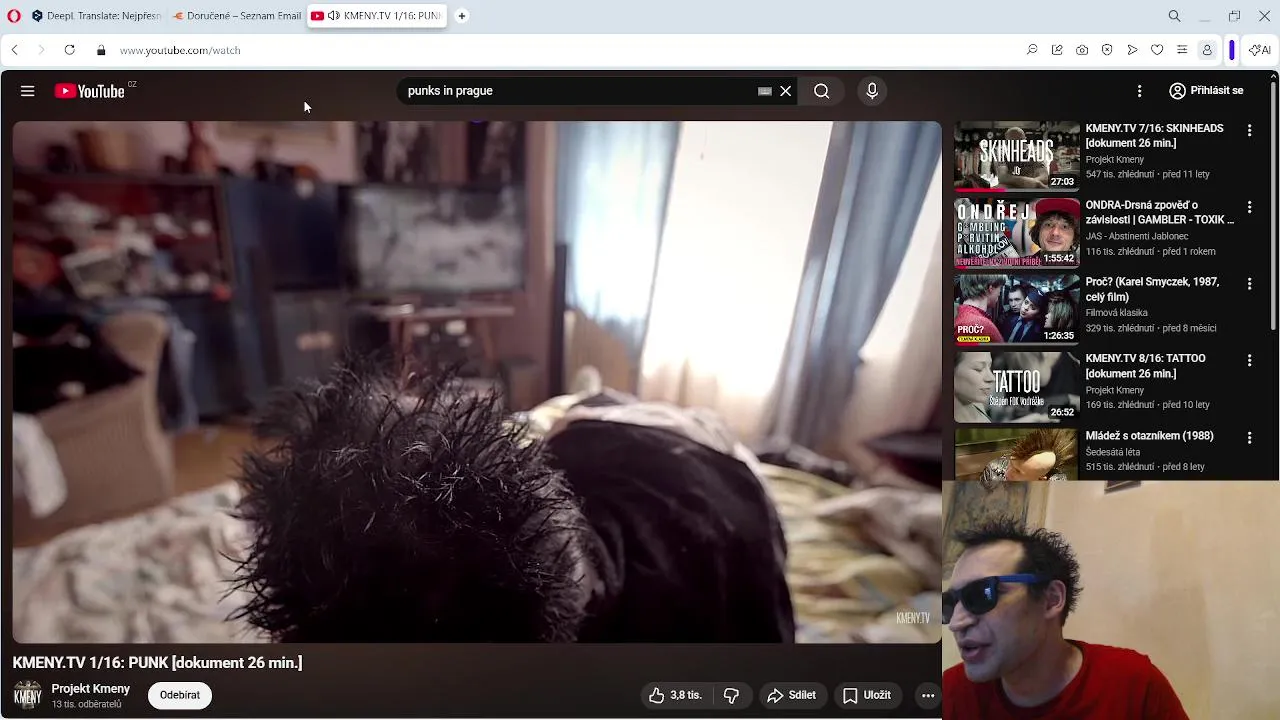Click the main video player
This screenshot has height=720, width=1280.
(x=477, y=382)
